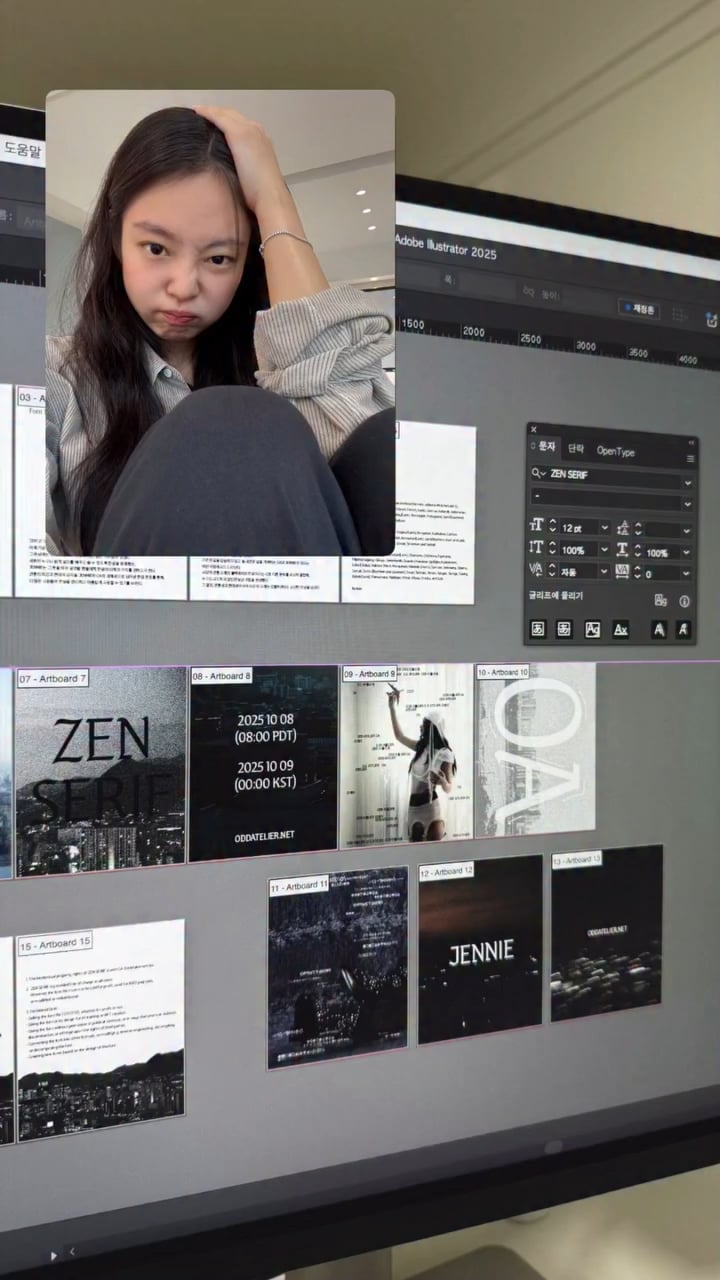The height and width of the screenshot is (1280, 720).
Task: Click the 재정돈 button in control bar
Action: pos(638,309)
